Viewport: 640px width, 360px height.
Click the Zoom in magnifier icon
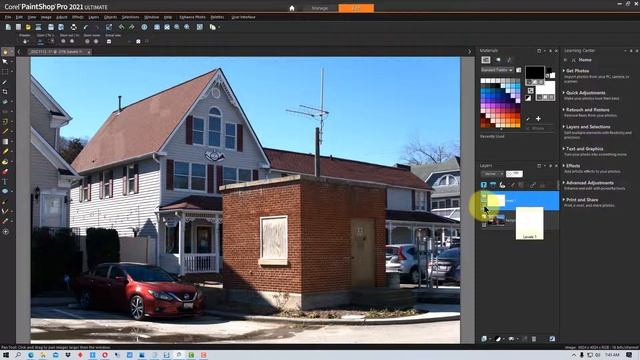coord(187,27)
